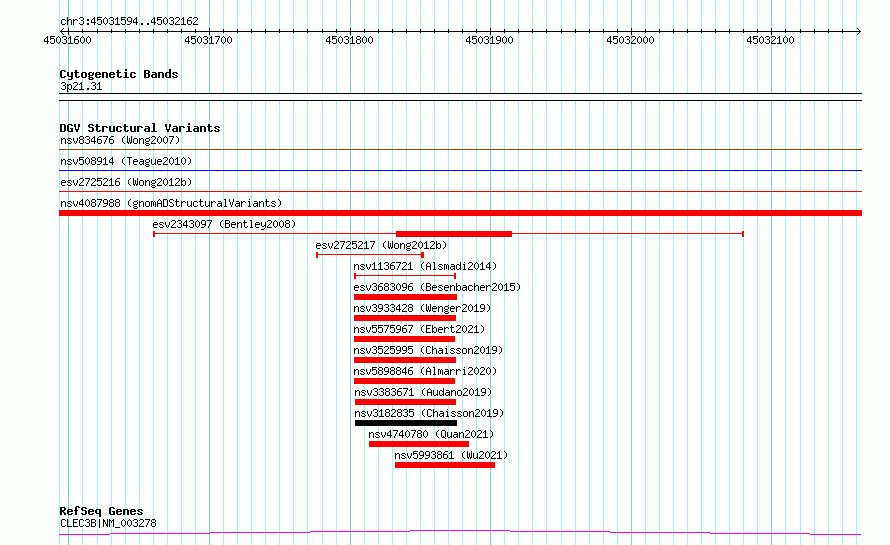Screen dimensions: 890x545
Task: Click the esv3683096 (Besenbacher2015) label
Action: click(x=437, y=287)
